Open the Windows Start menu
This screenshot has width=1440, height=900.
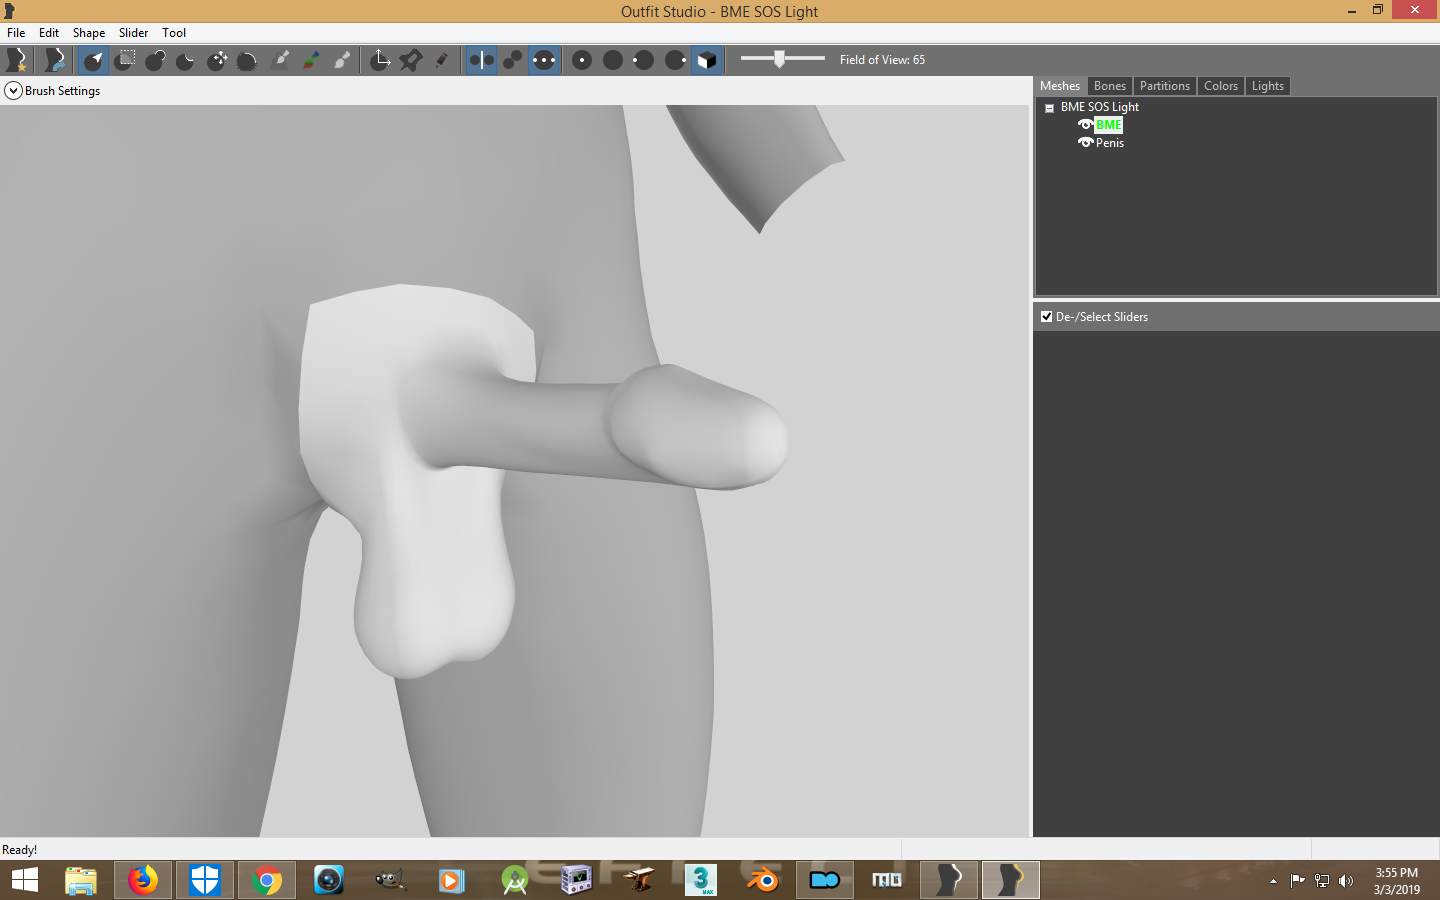(x=24, y=880)
